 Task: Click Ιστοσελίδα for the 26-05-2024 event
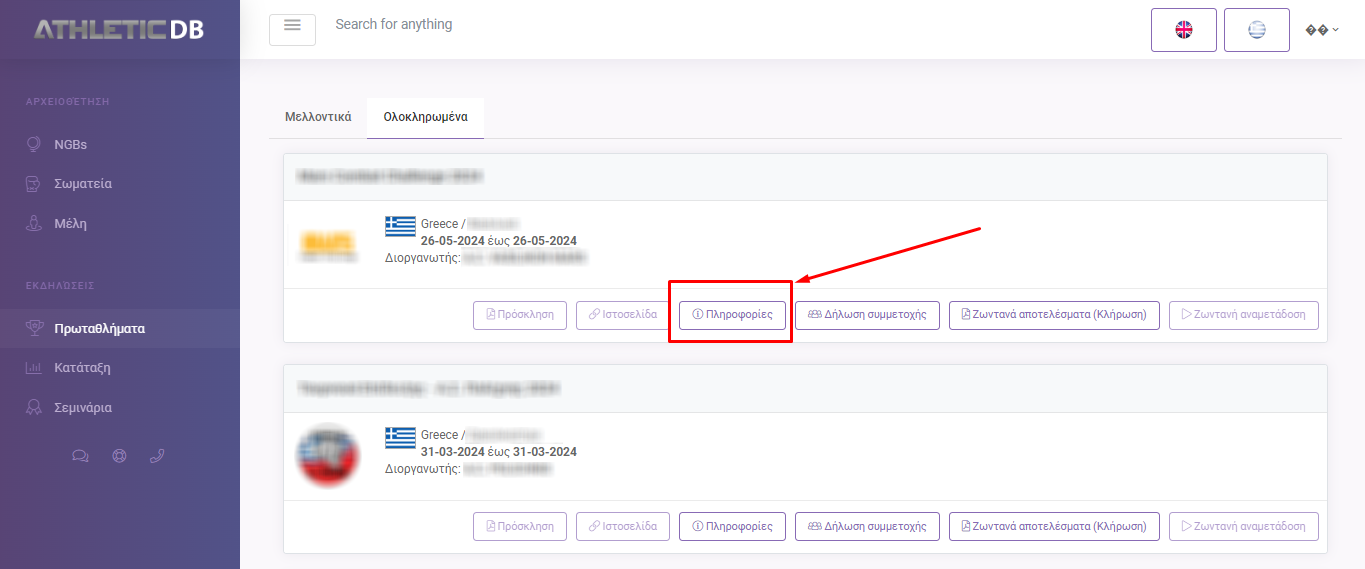pos(623,315)
